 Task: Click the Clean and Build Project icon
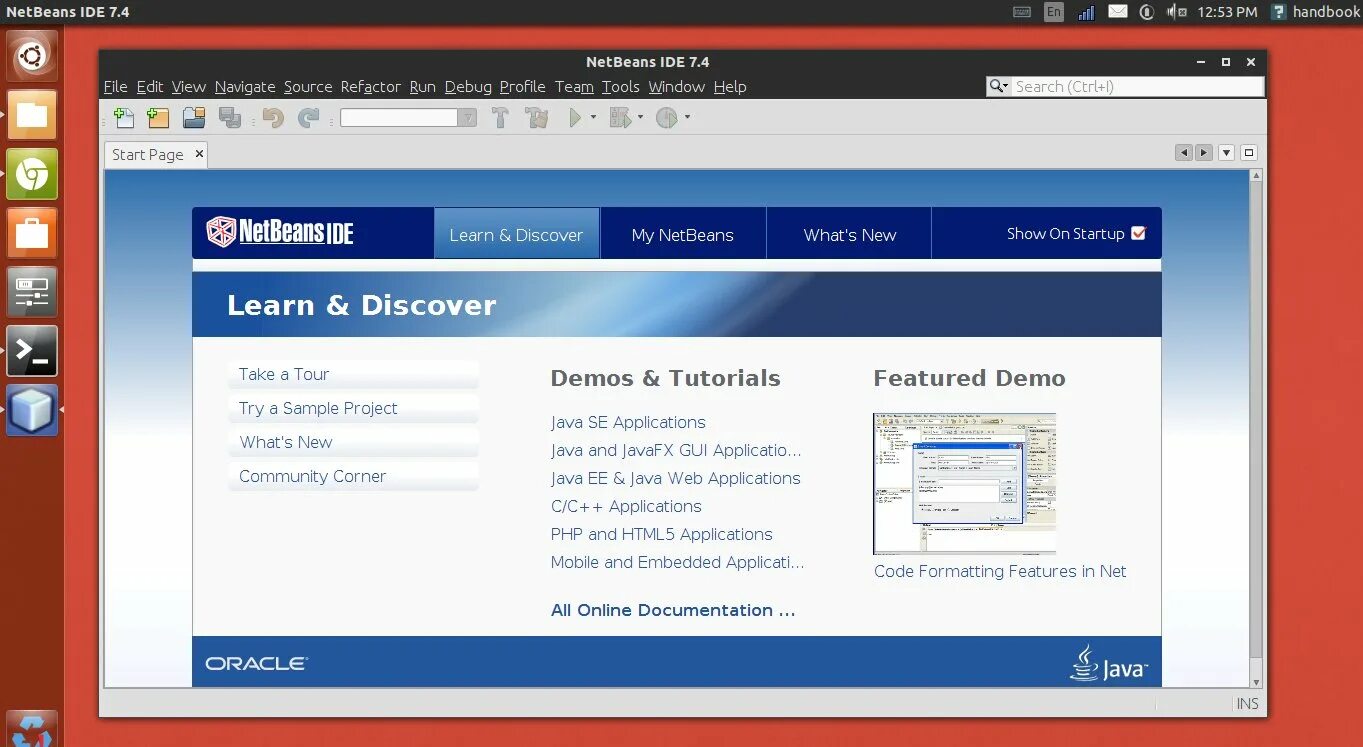(x=537, y=118)
